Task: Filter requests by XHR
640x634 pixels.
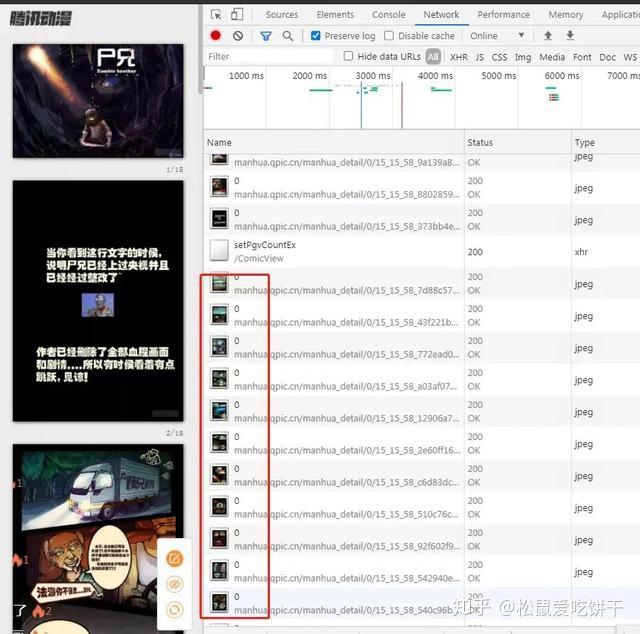Action: click(459, 57)
